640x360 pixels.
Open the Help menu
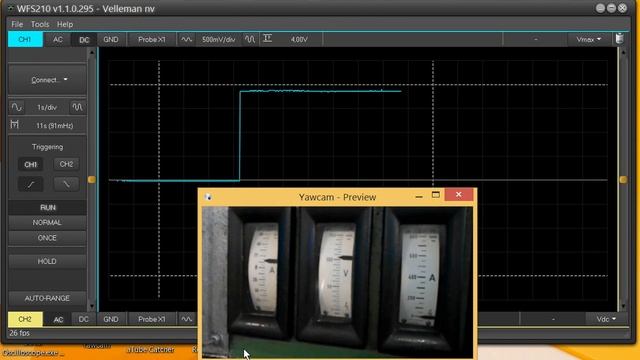click(x=64, y=24)
